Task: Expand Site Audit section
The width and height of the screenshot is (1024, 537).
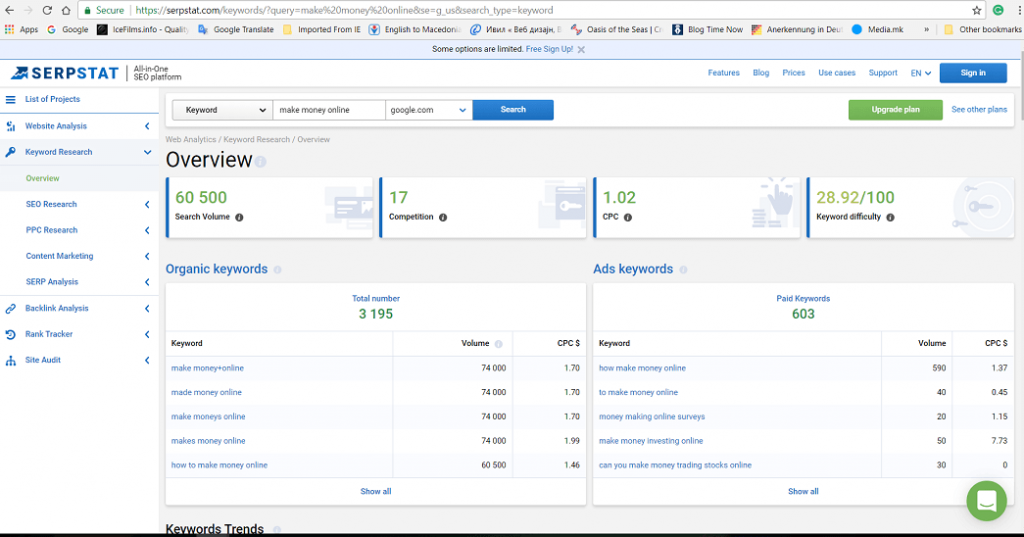Action: tap(147, 361)
